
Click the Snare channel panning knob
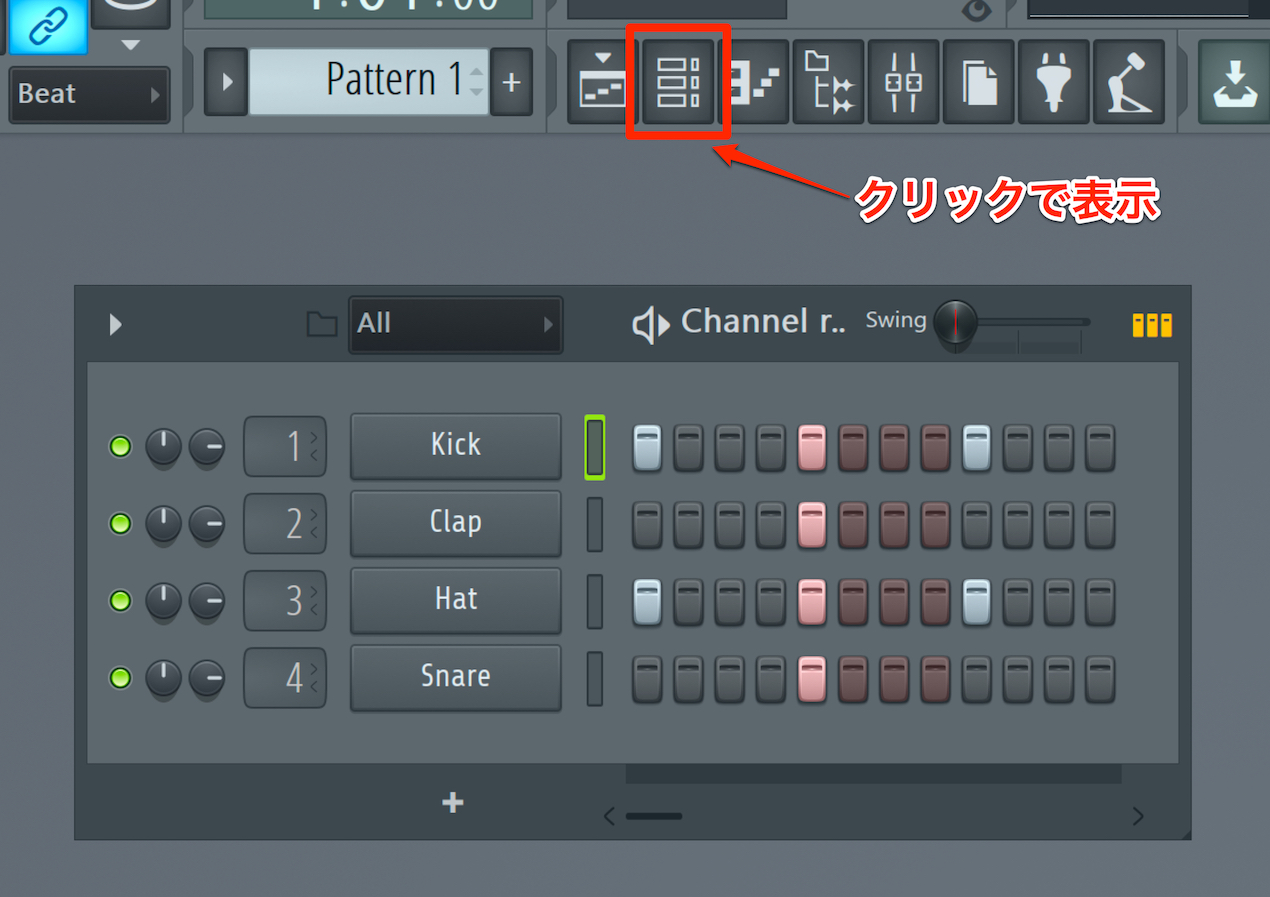click(163, 678)
